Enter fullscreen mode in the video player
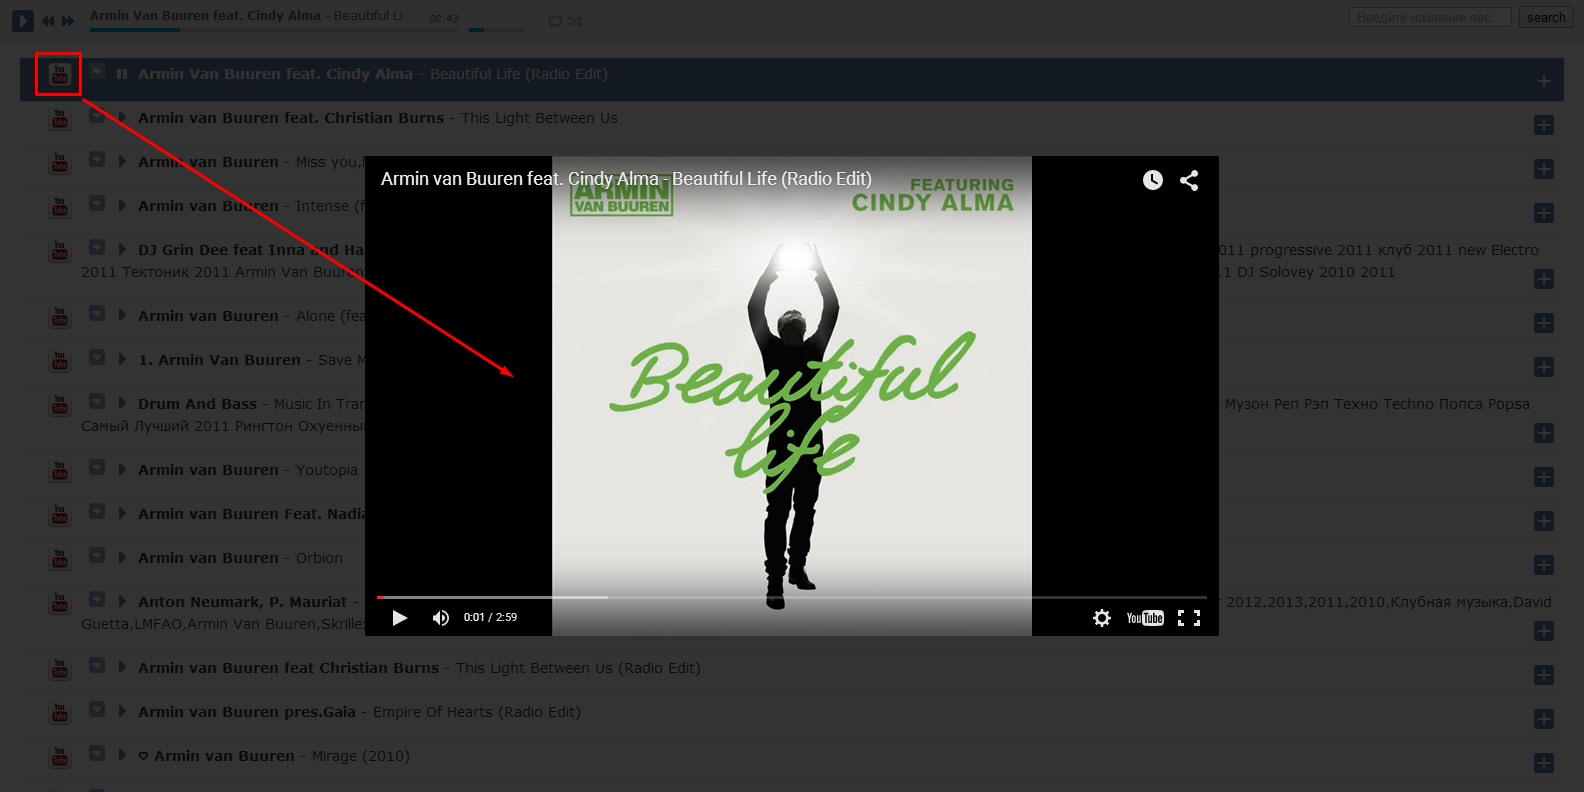 point(1189,618)
